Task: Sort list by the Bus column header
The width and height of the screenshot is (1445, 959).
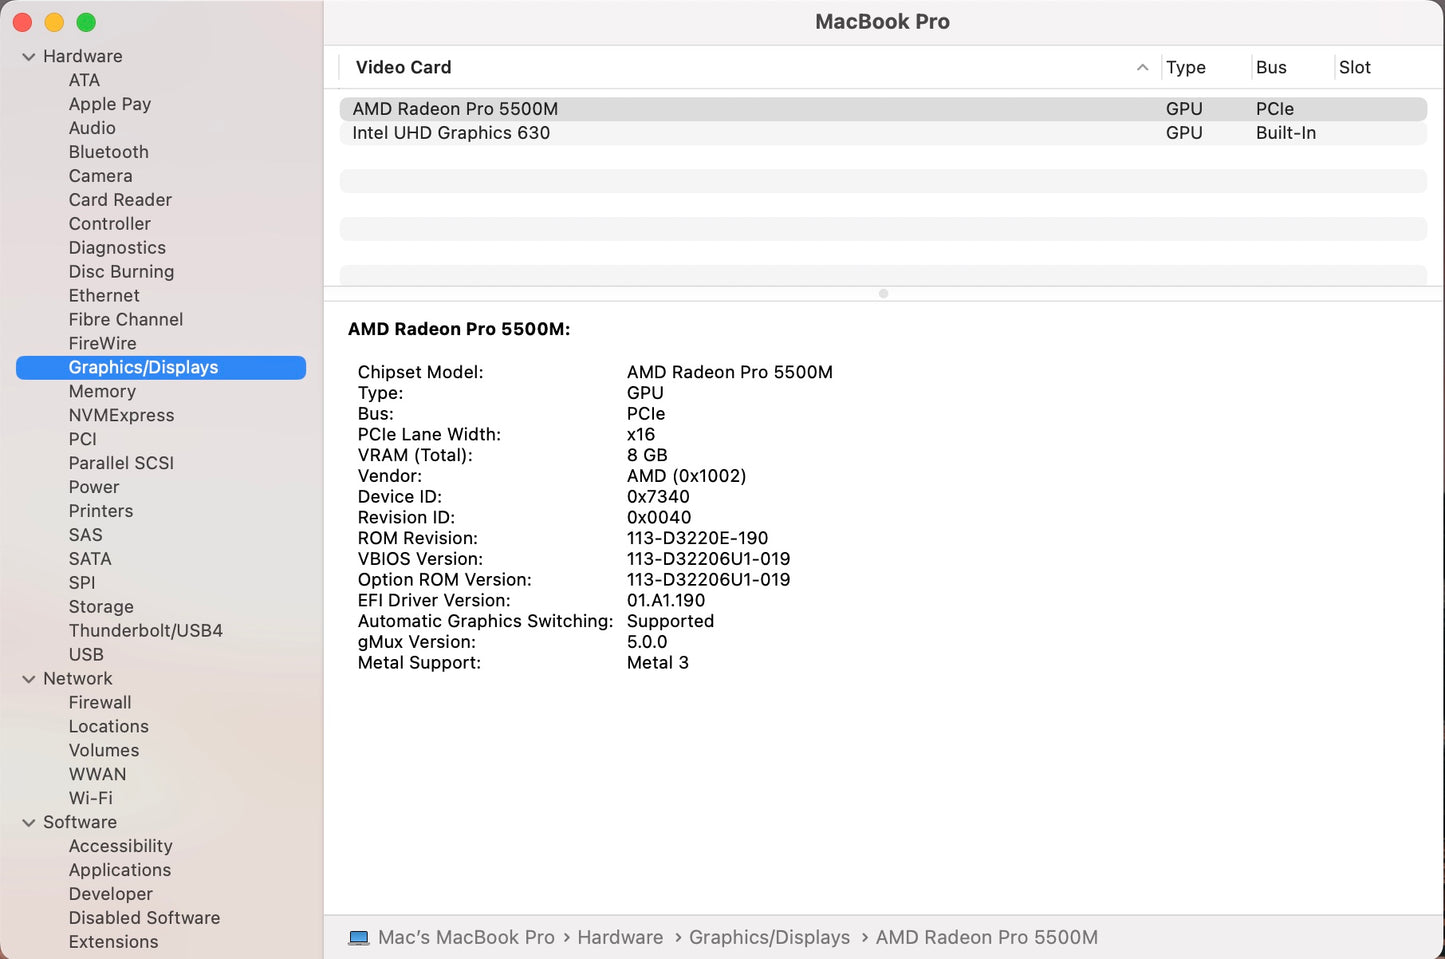Action: tap(1270, 67)
